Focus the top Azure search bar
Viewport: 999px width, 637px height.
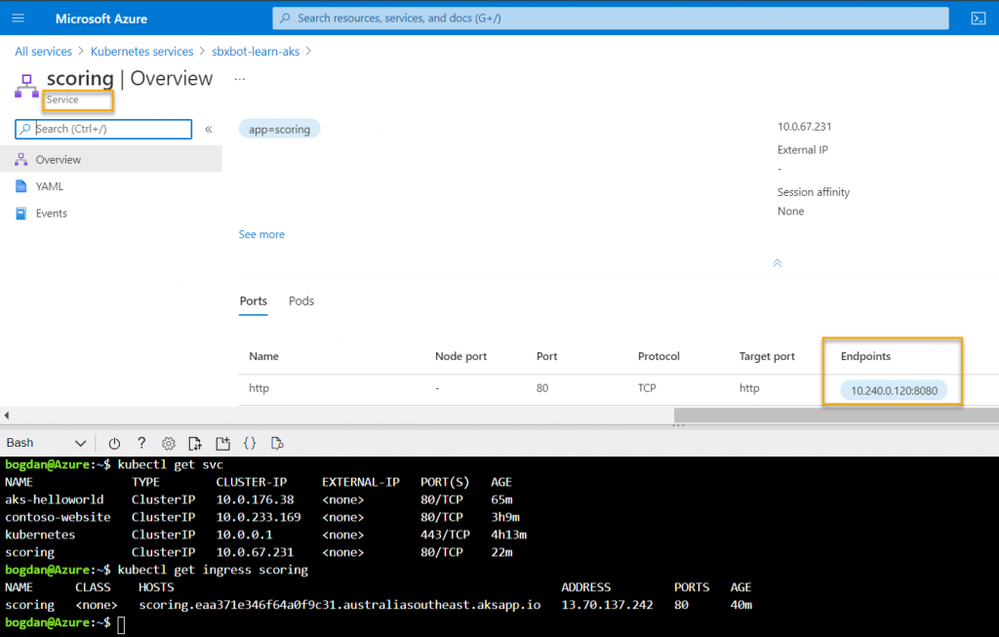point(610,18)
